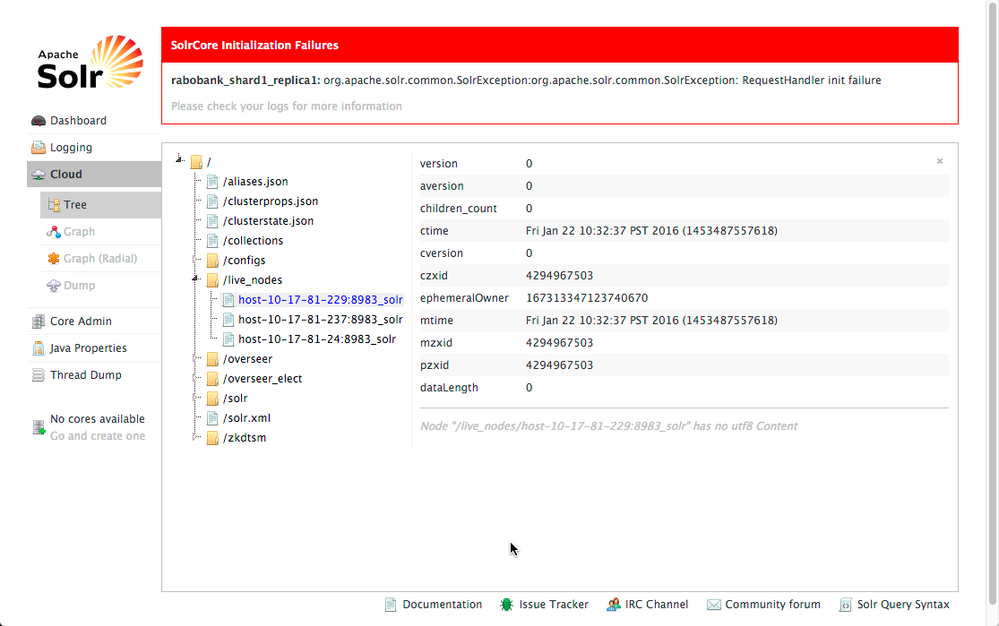The height and width of the screenshot is (626, 999).
Task: Click the /clusterprops.json file icon
Action: [x=213, y=201]
